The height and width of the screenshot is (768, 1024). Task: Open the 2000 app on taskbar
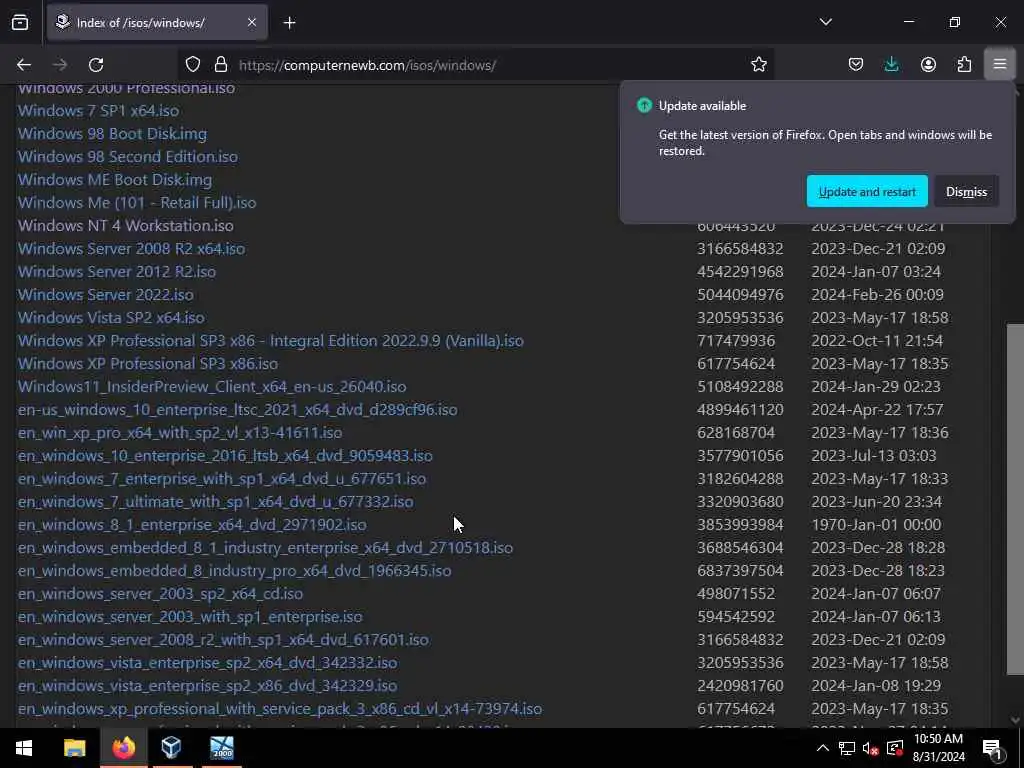click(221, 748)
